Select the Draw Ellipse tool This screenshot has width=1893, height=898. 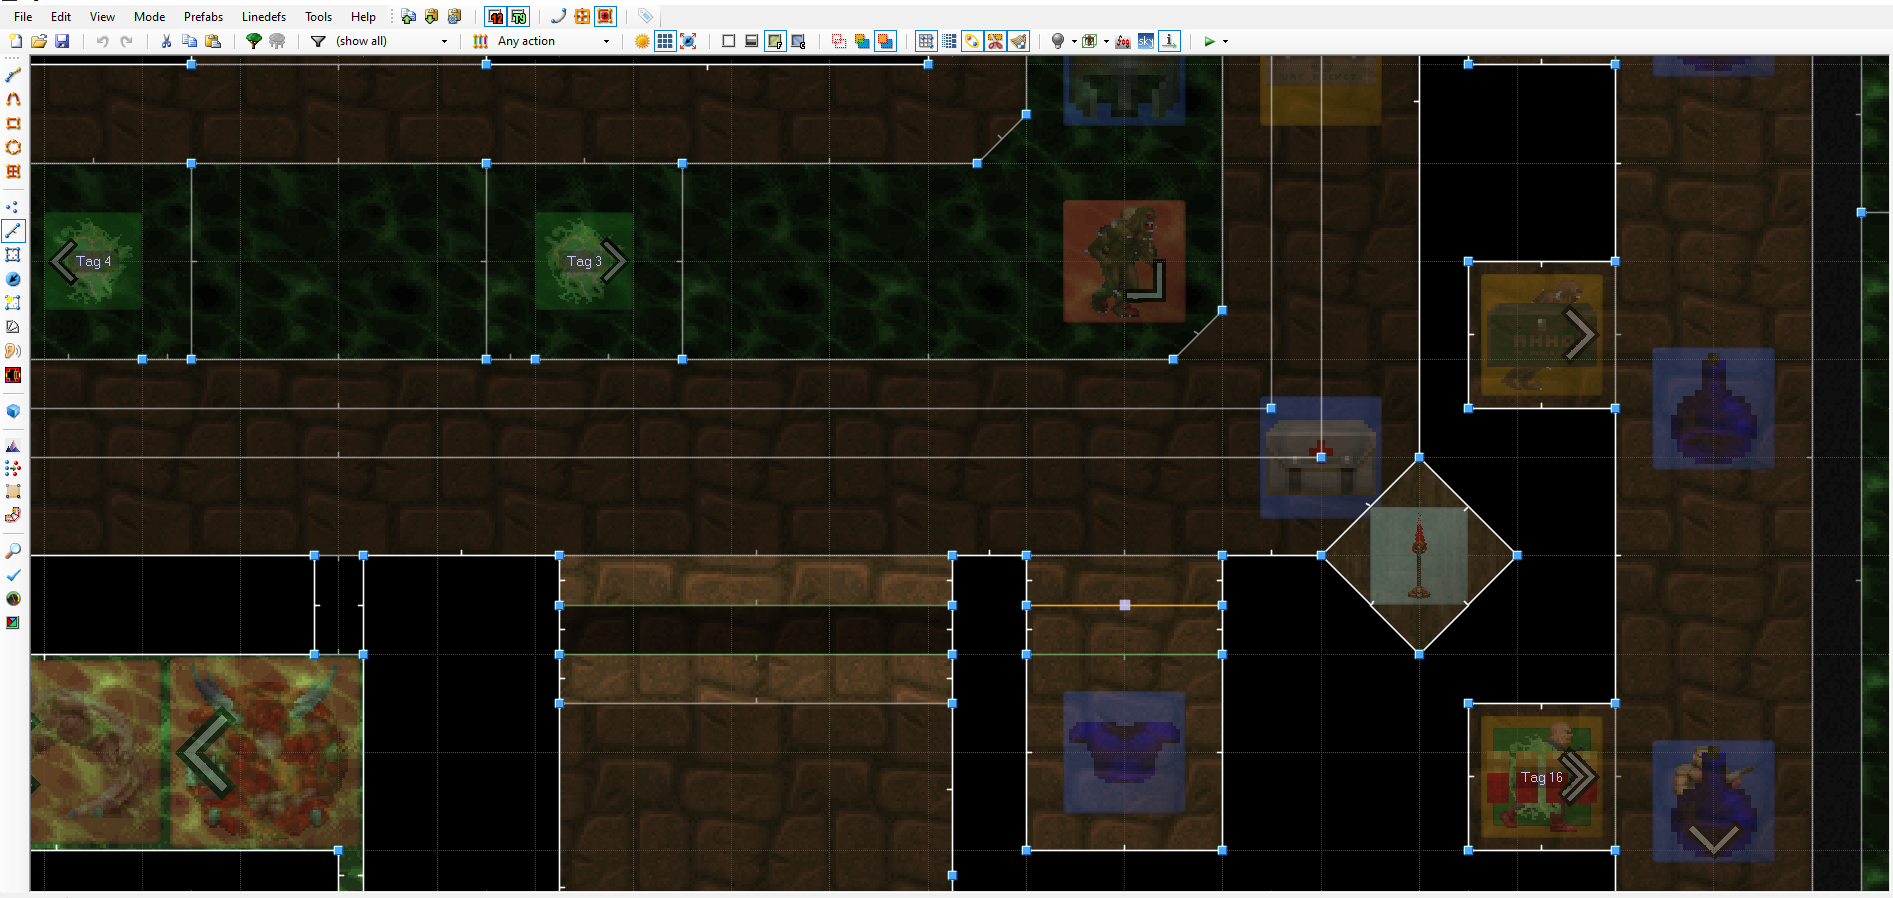click(13, 147)
